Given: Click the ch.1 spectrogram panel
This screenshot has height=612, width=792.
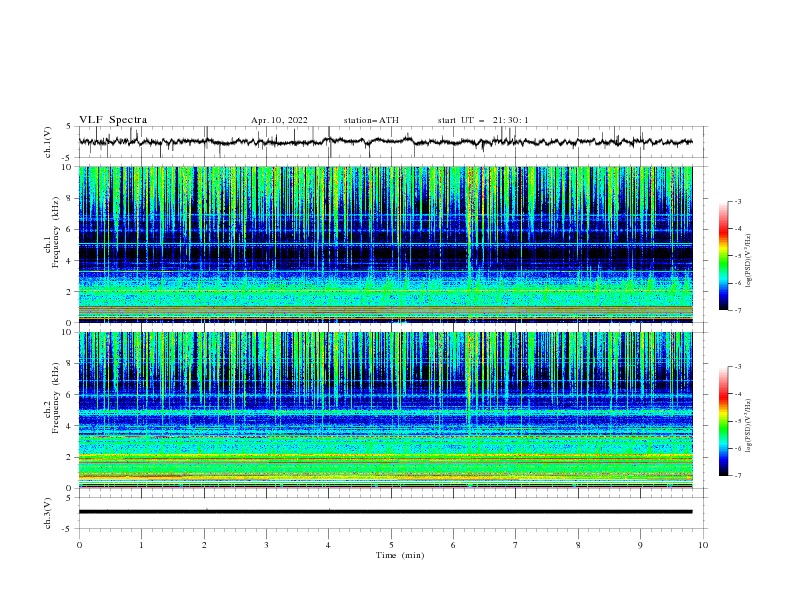Looking at the screenshot, I should pyautogui.click(x=386, y=244).
